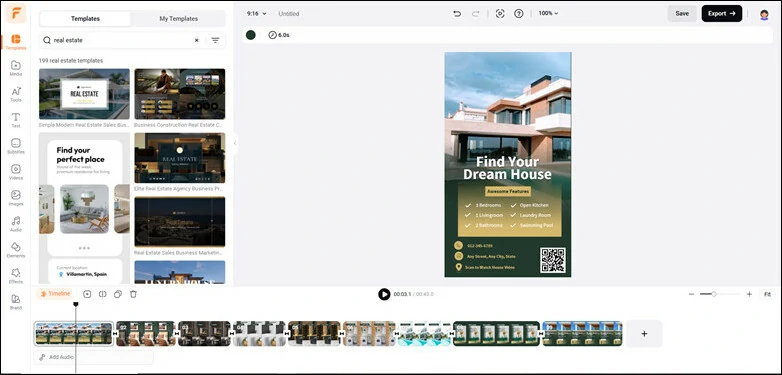Screen dimensions: 782x375
Task: Open the template filter options icon
Action: [215, 40]
